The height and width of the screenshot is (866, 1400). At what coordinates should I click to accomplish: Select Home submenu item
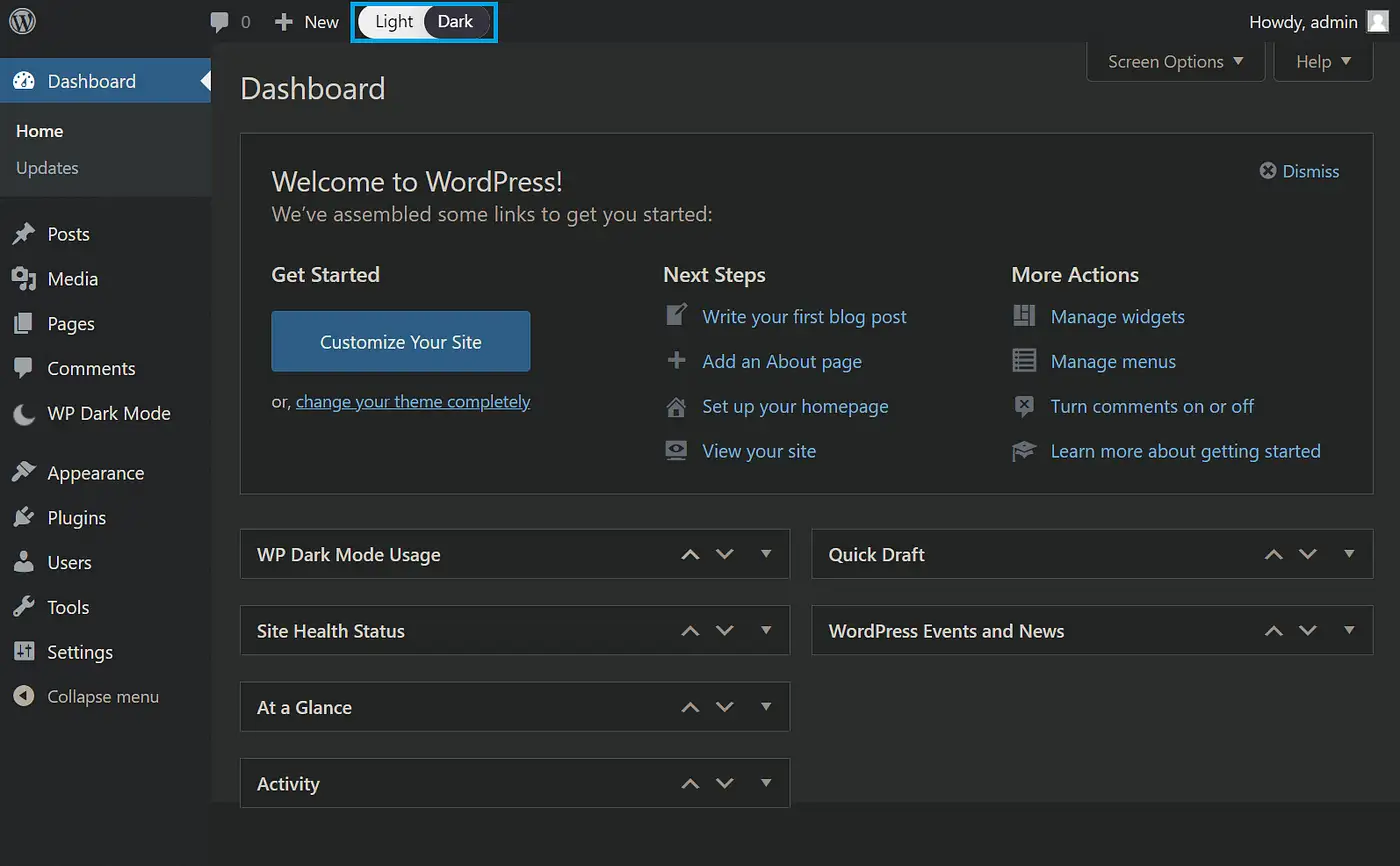[39, 131]
